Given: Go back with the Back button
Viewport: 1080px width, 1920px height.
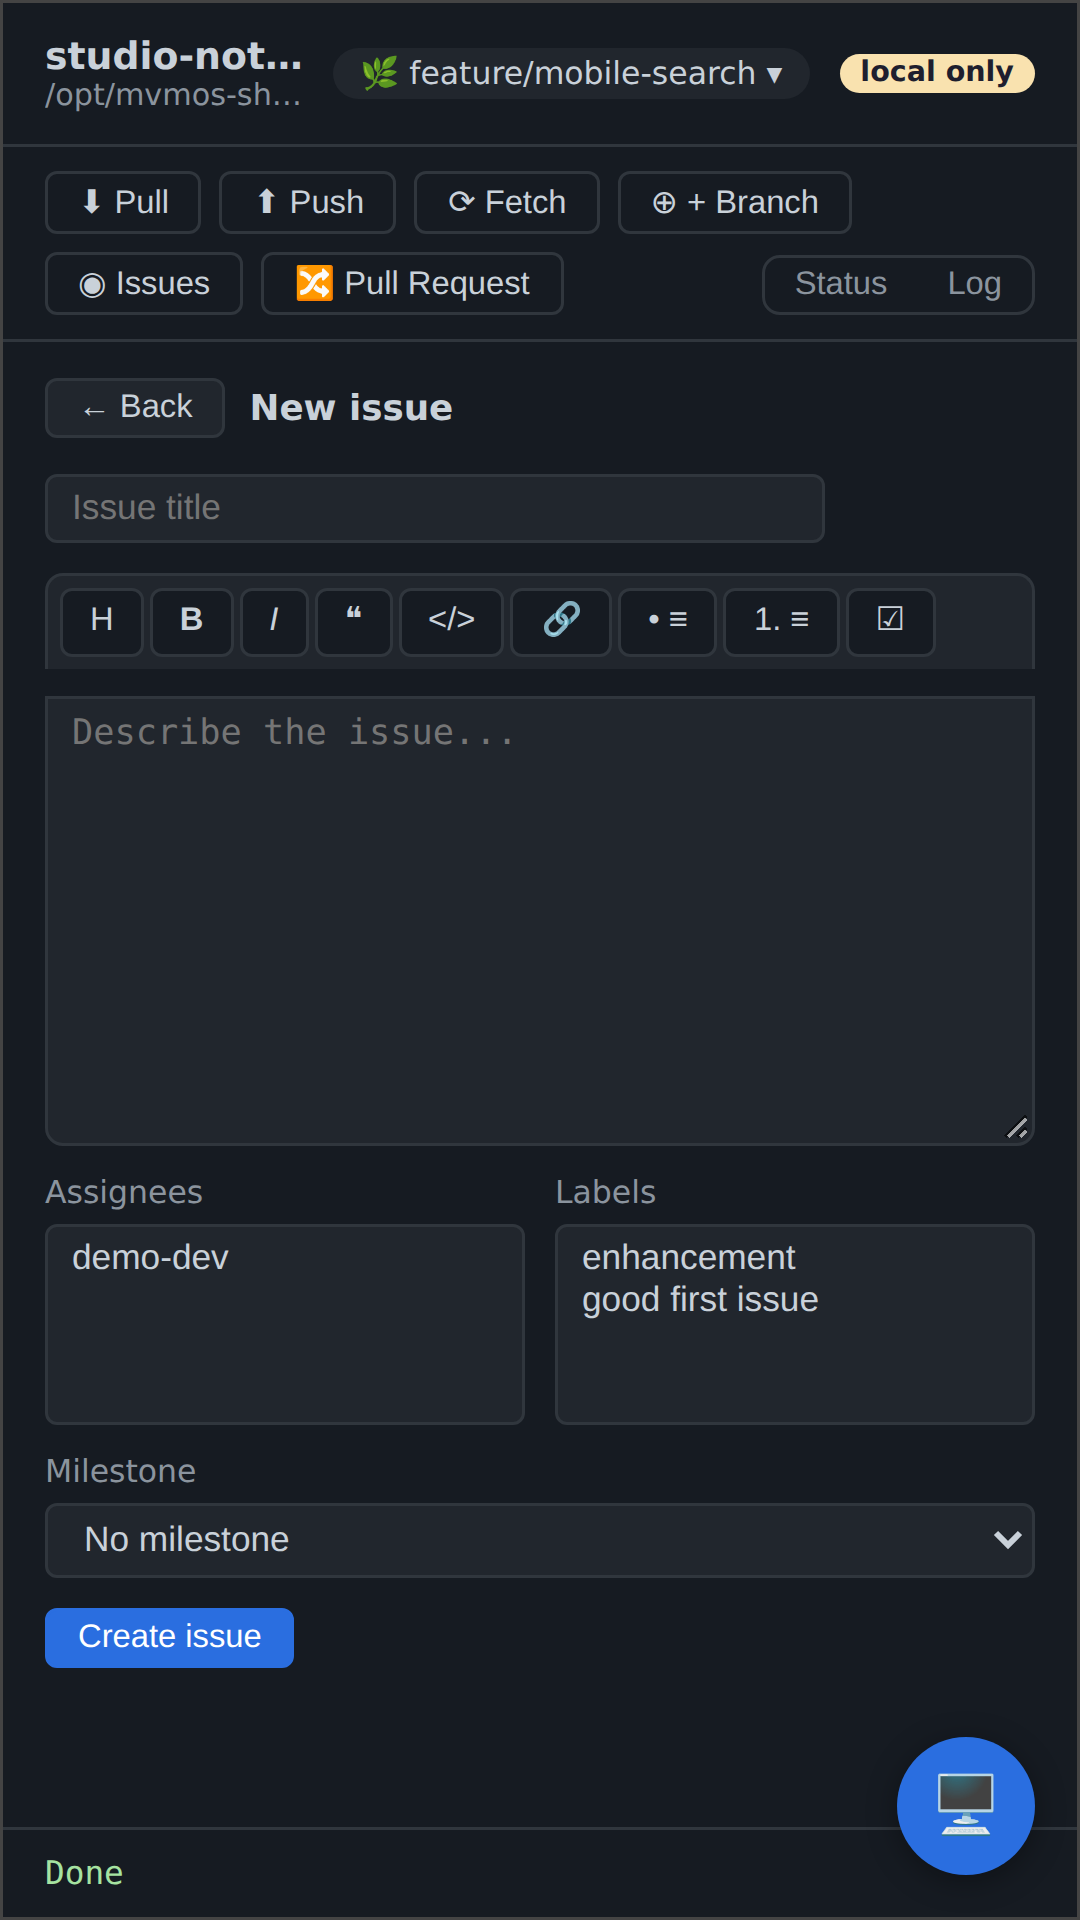Looking at the screenshot, I should coord(135,408).
